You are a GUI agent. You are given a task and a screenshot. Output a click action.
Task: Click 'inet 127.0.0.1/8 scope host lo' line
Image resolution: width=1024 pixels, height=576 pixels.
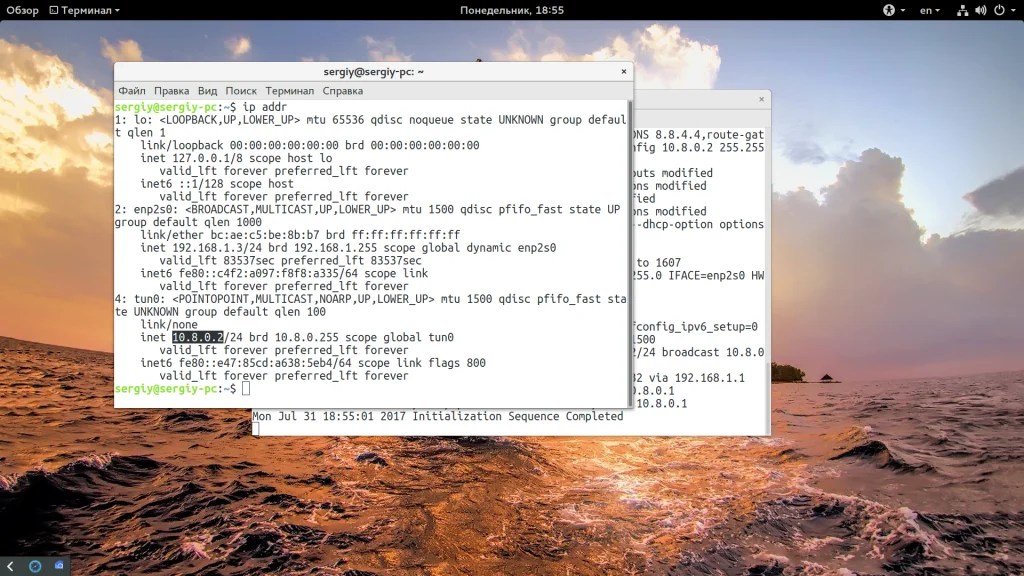click(x=236, y=158)
